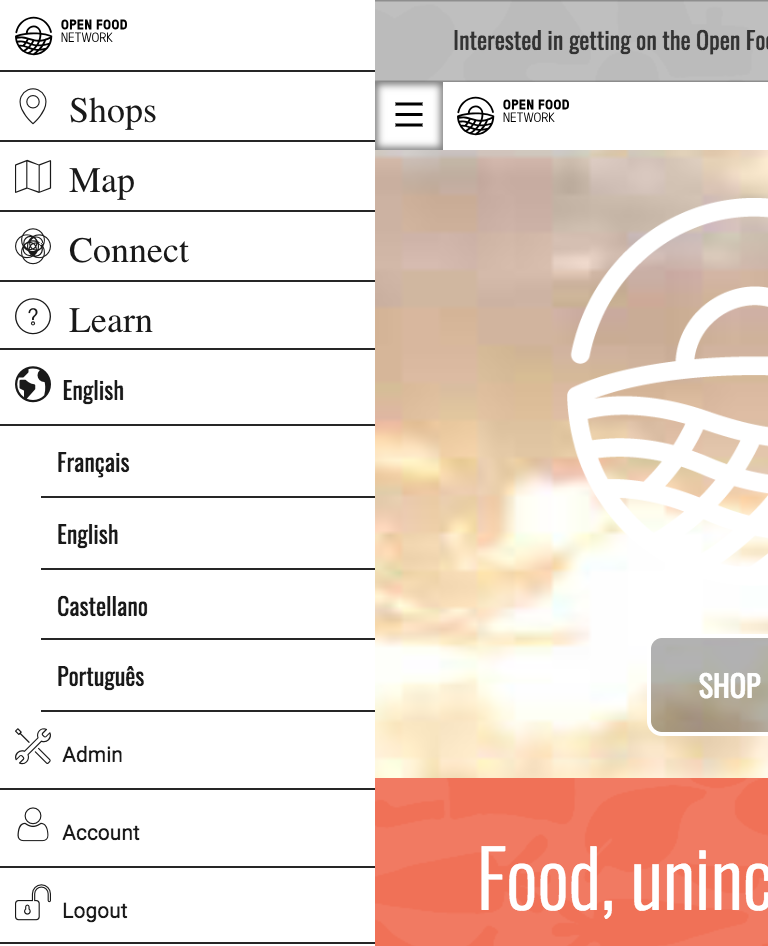Click the Learn question mark icon

[33, 316]
